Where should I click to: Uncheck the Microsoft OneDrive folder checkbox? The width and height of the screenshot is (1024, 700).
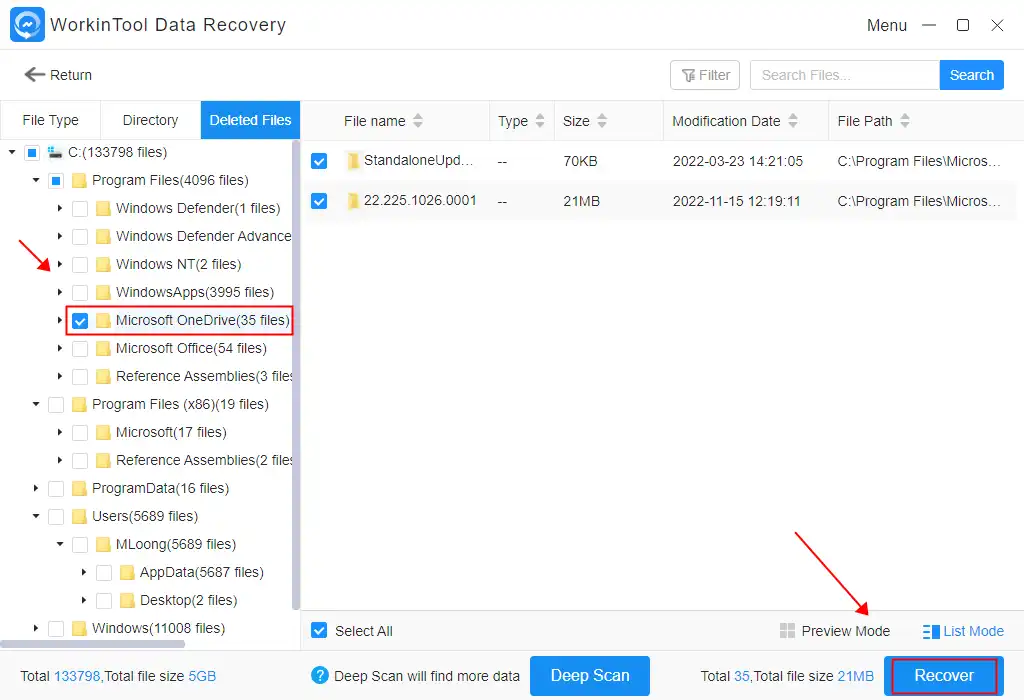click(80, 321)
